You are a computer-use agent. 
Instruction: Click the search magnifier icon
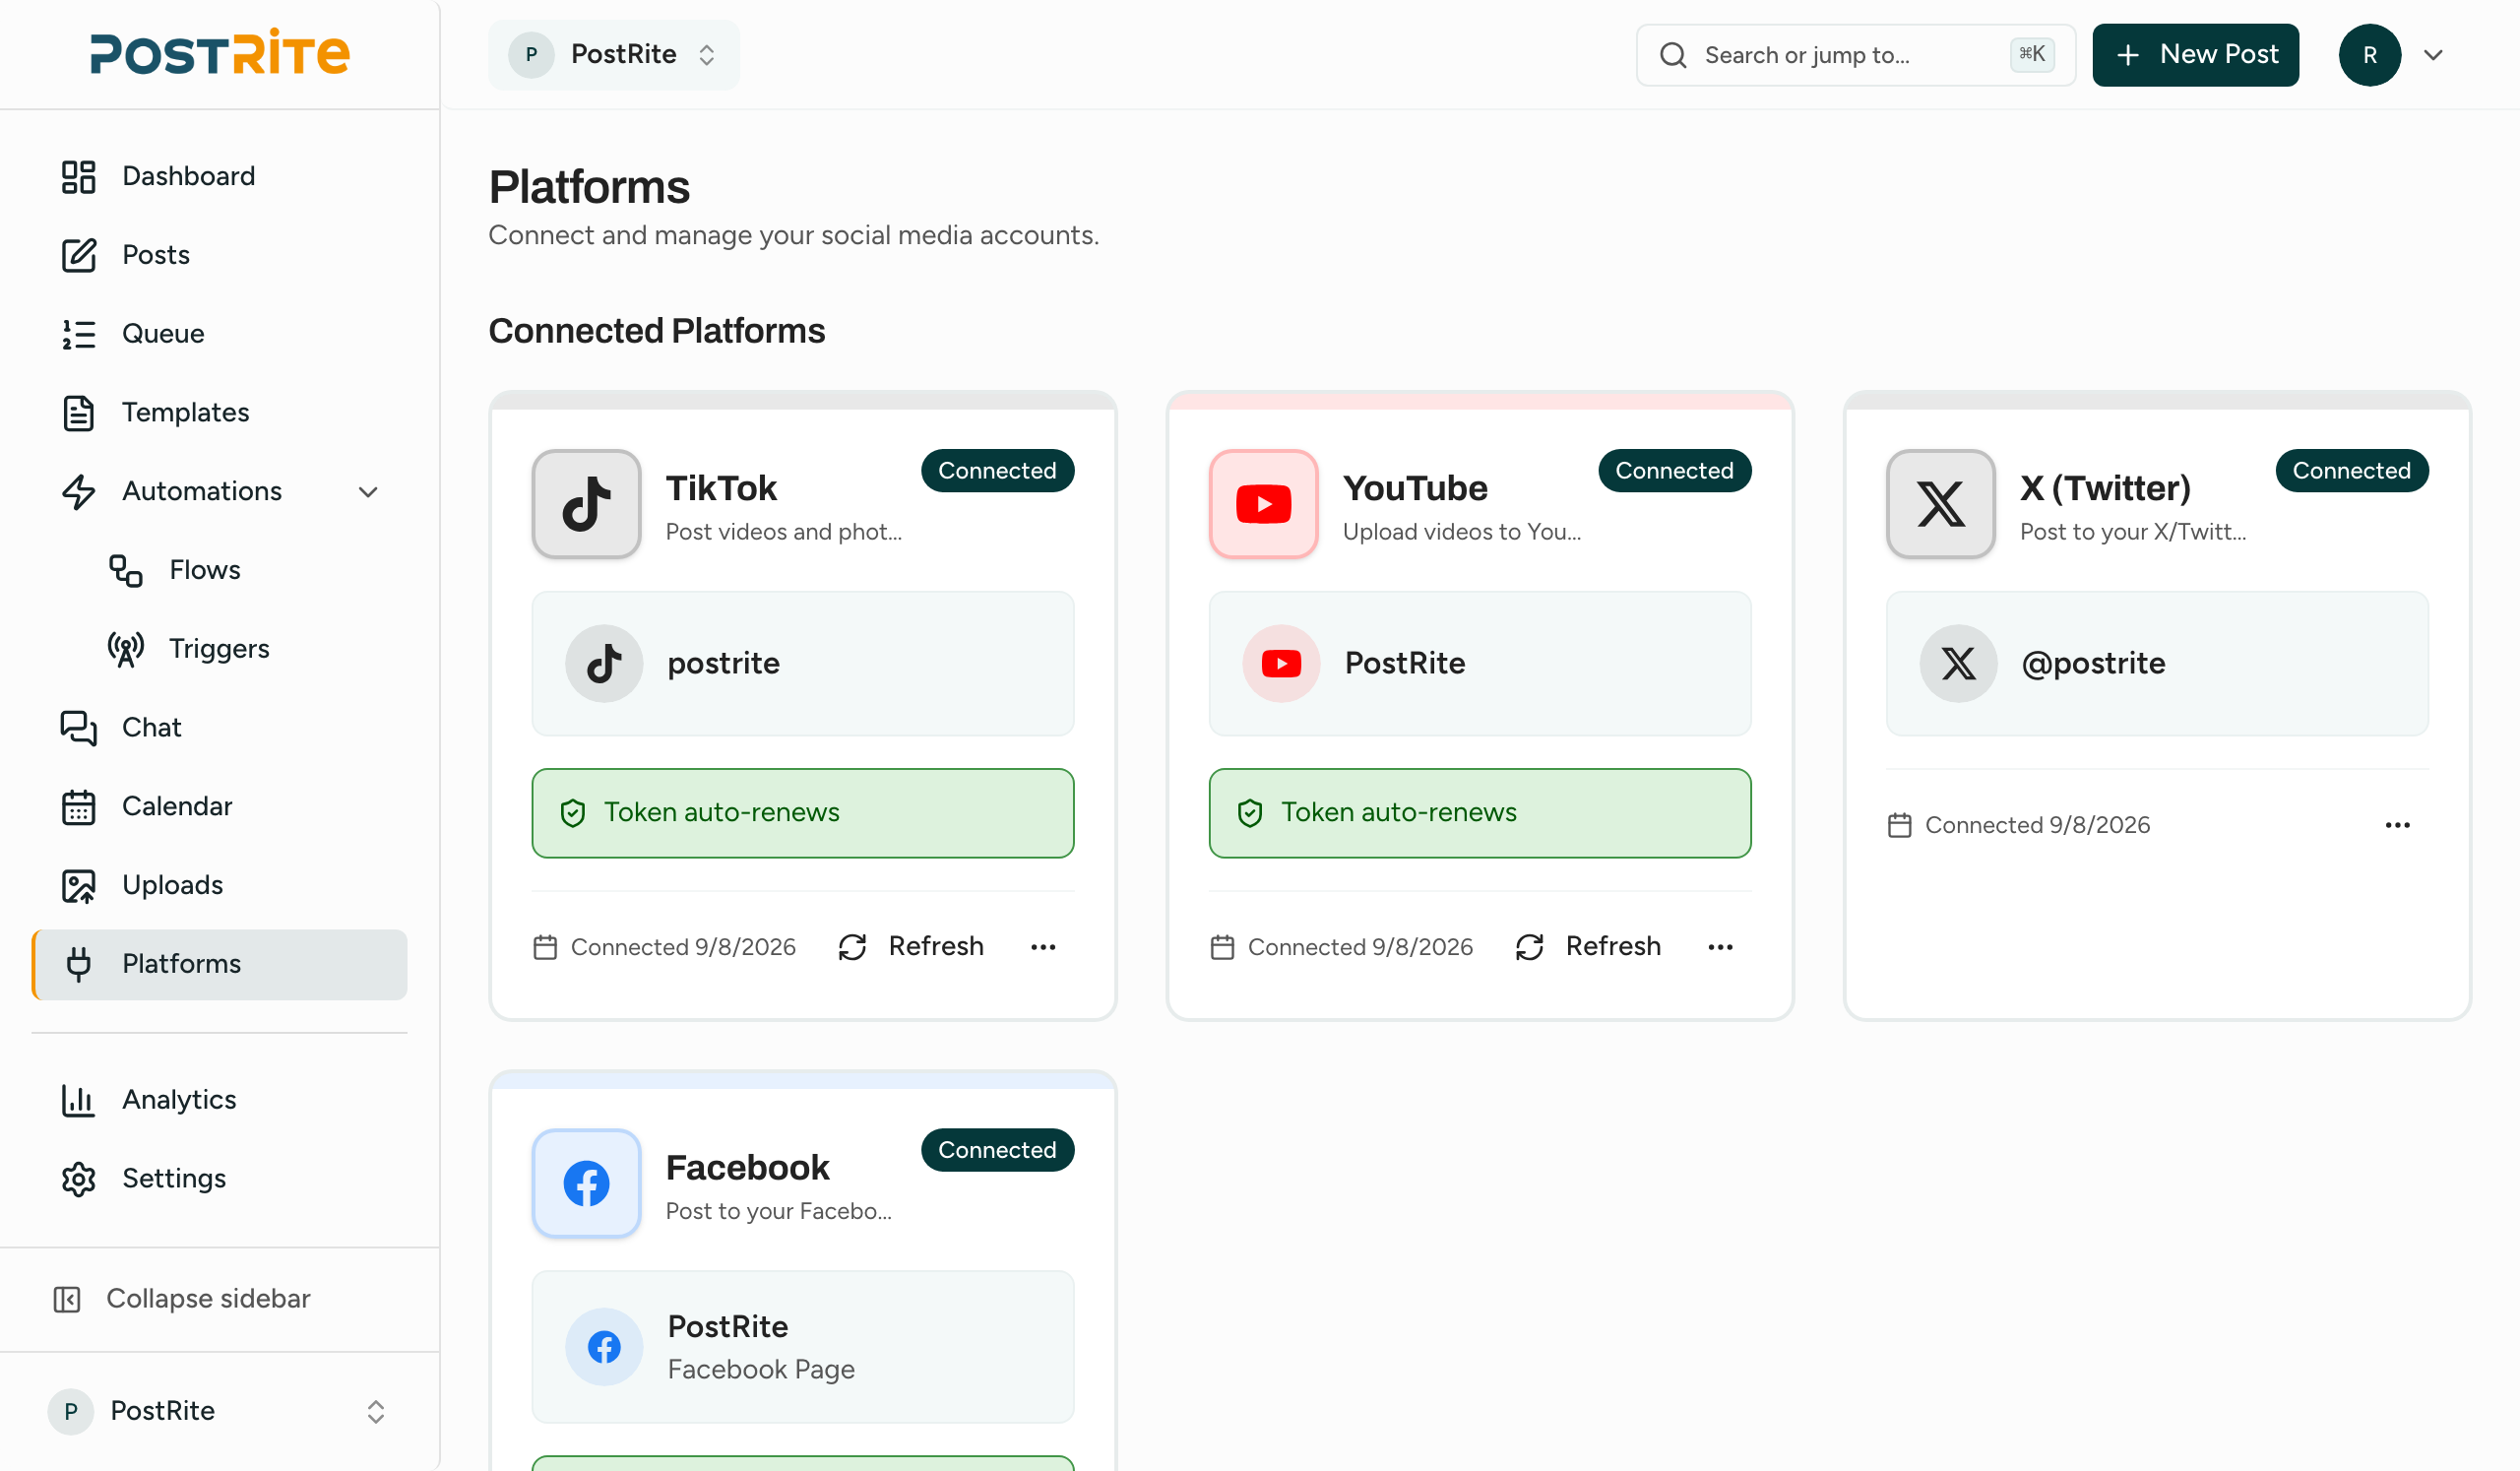[x=1673, y=54]
